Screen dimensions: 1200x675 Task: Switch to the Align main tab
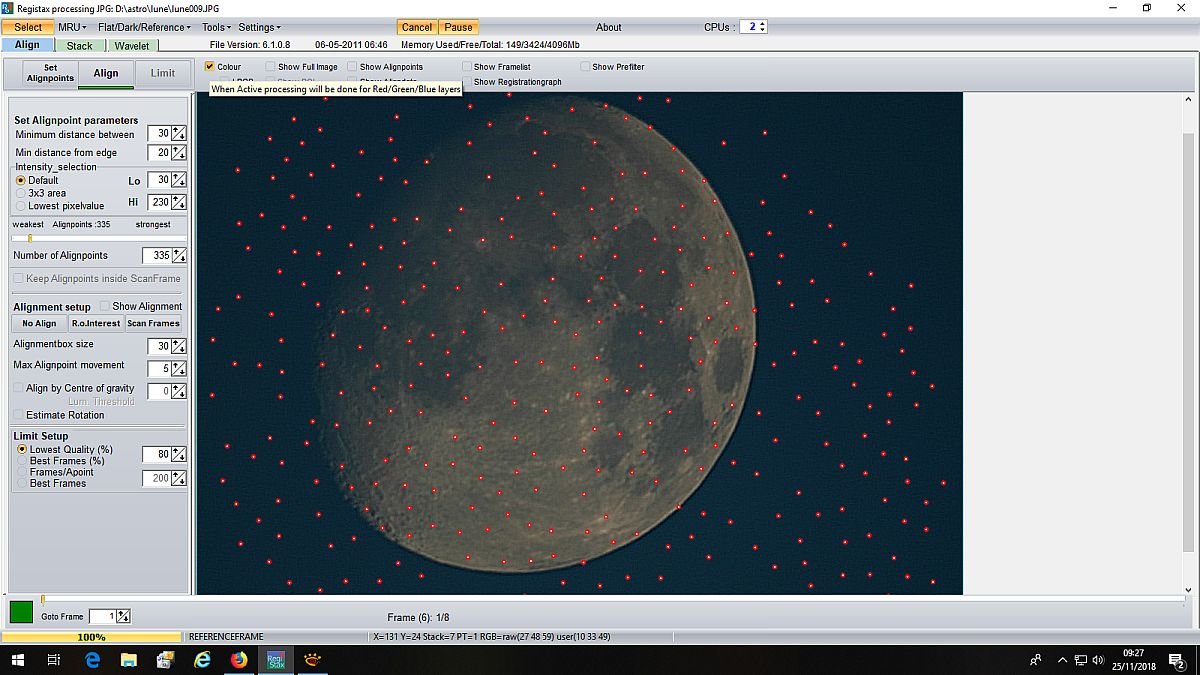click(28, 45)
